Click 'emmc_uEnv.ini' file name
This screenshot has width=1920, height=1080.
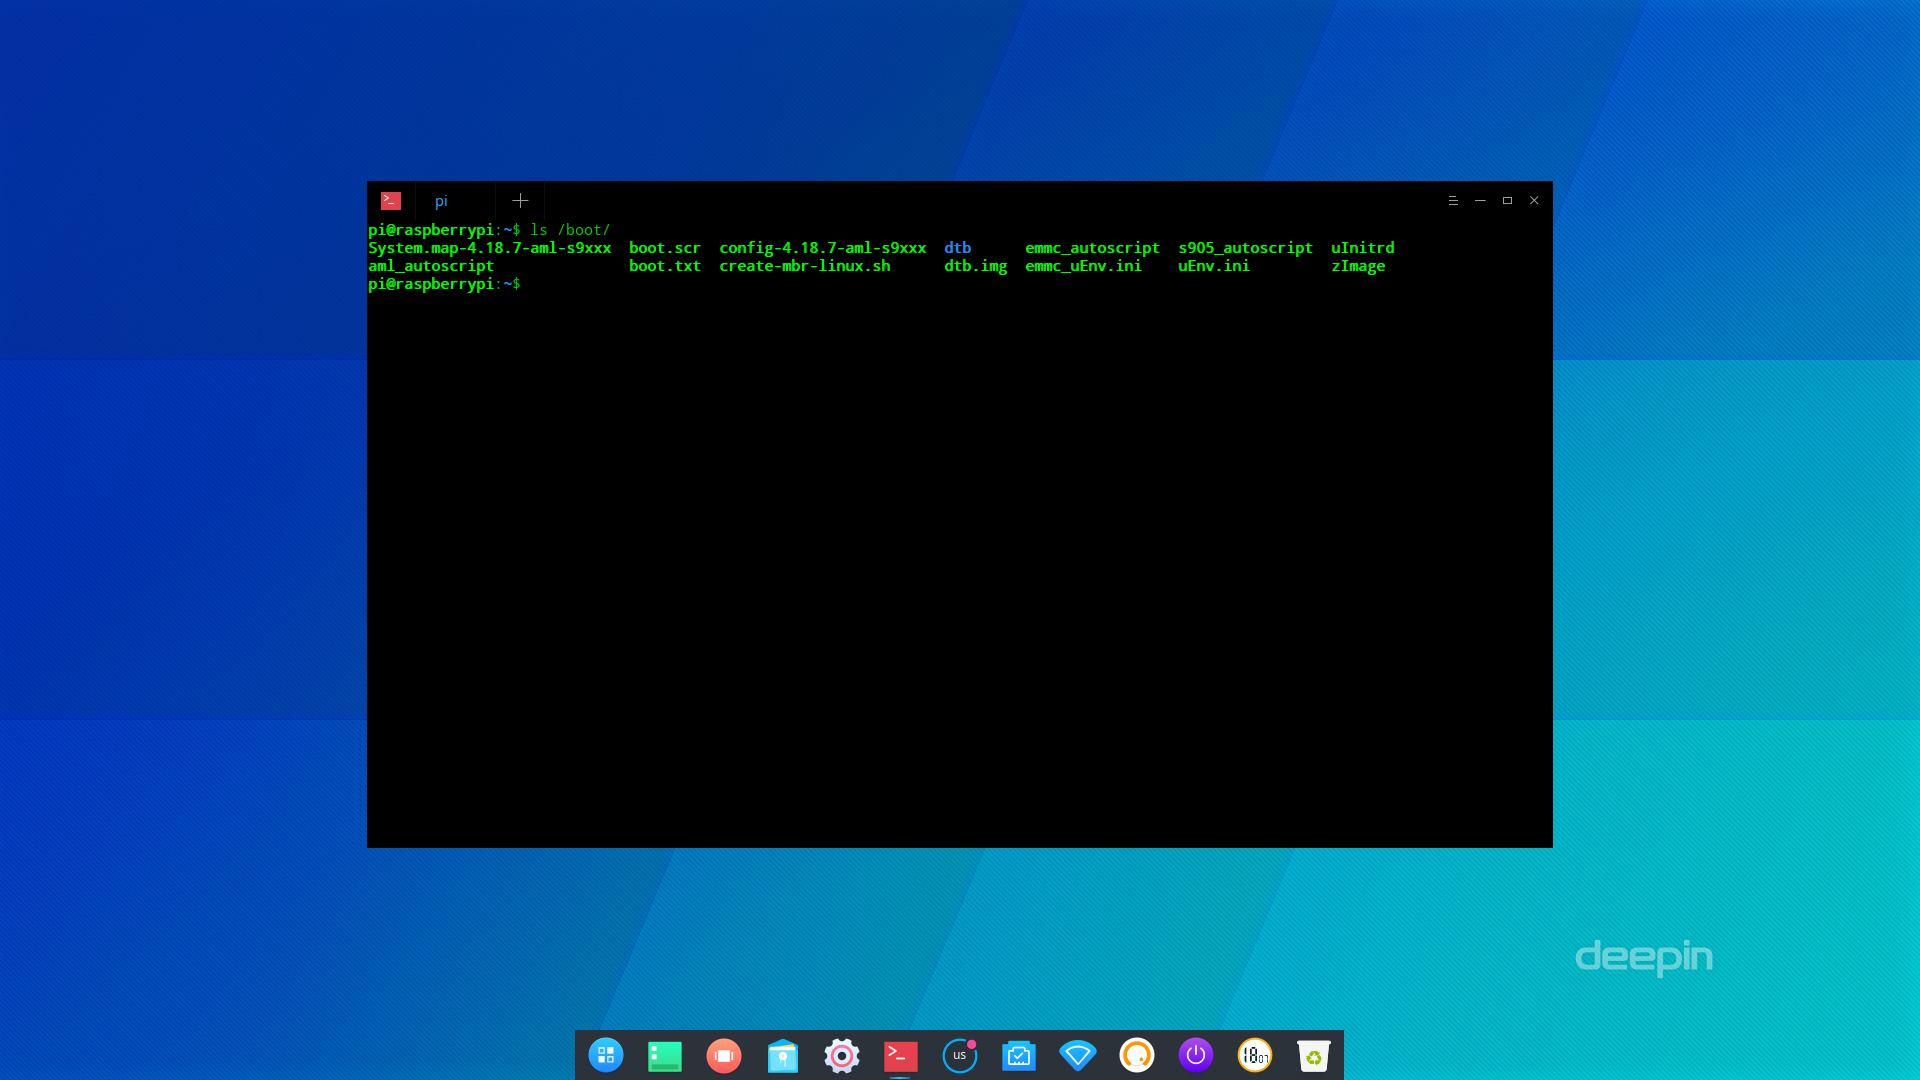1083,266
